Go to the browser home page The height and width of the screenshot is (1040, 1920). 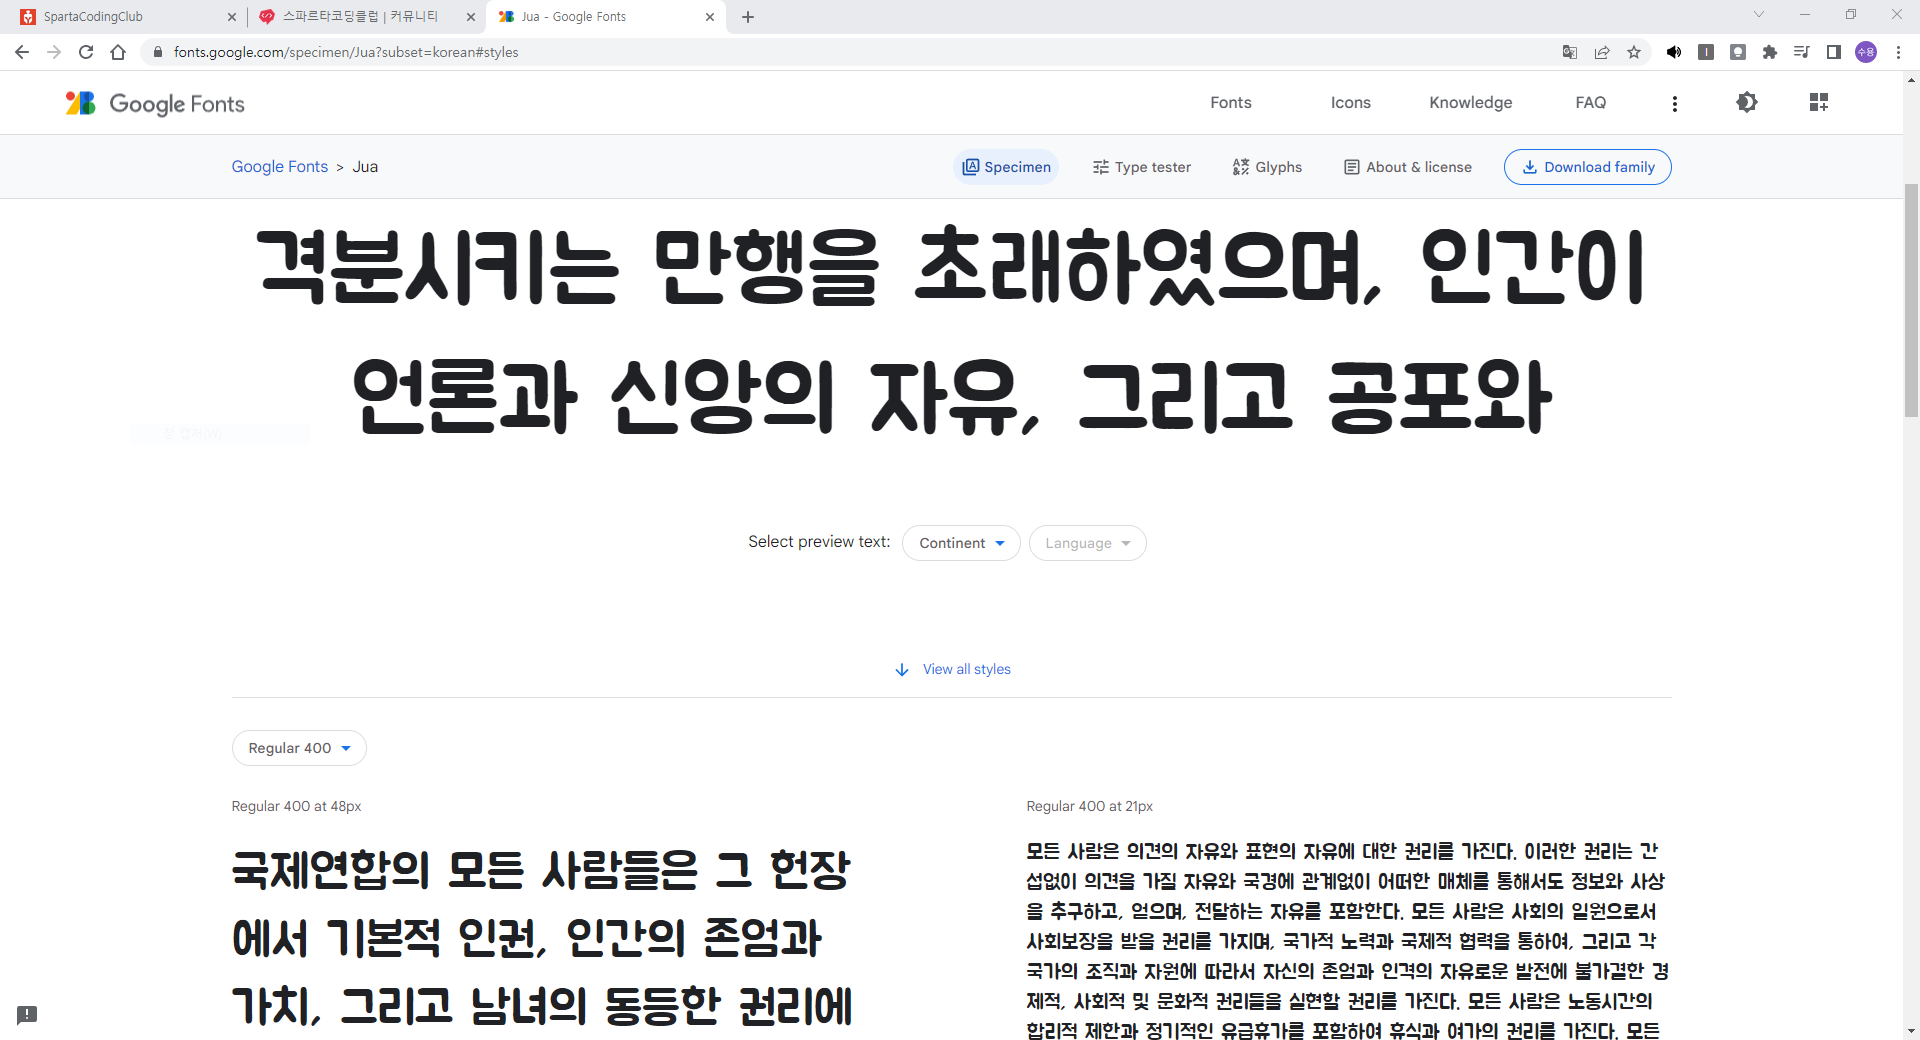coord(118,52)
